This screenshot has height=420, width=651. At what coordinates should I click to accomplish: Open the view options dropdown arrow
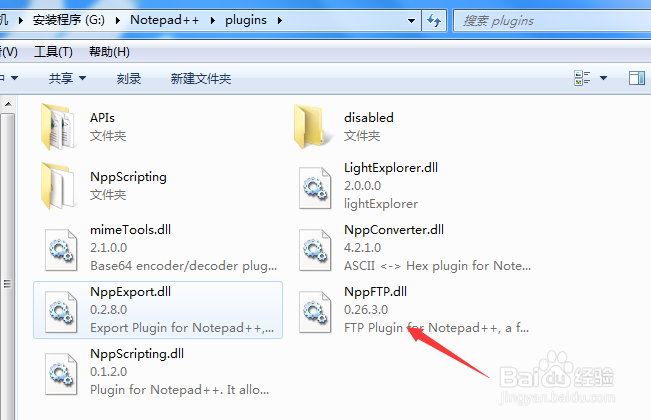tap(604, 78)
